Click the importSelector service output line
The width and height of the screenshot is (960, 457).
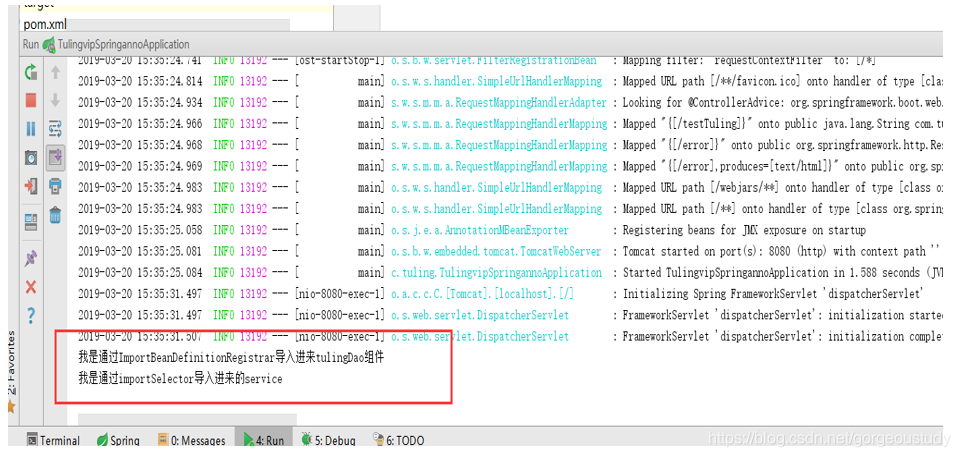click(x=181, y=379)
